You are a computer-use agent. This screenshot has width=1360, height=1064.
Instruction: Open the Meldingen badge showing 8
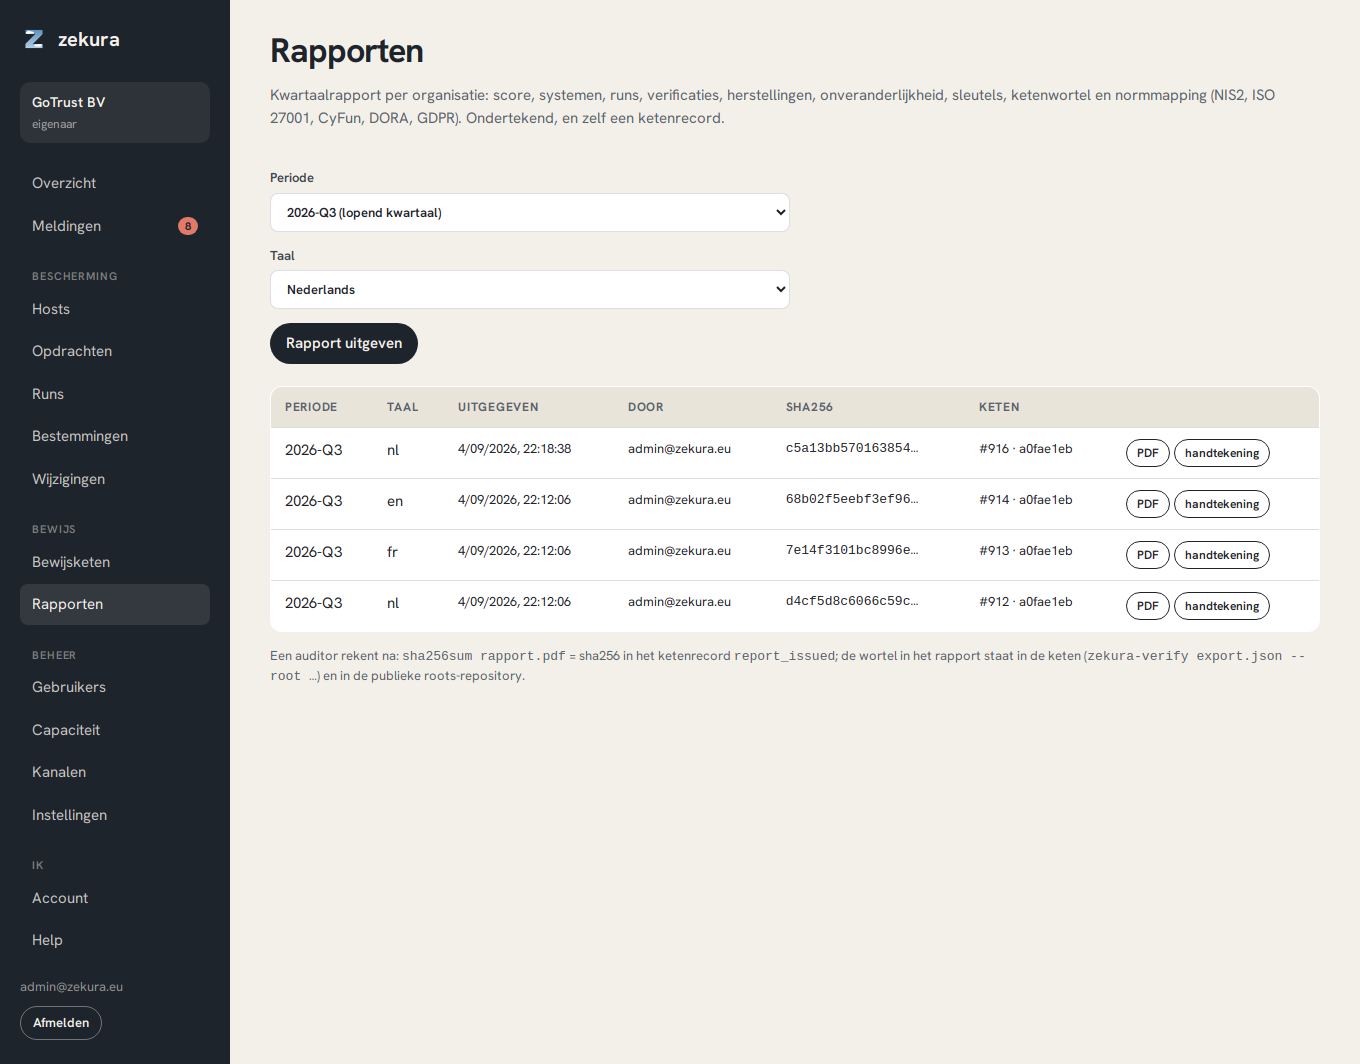188,226
